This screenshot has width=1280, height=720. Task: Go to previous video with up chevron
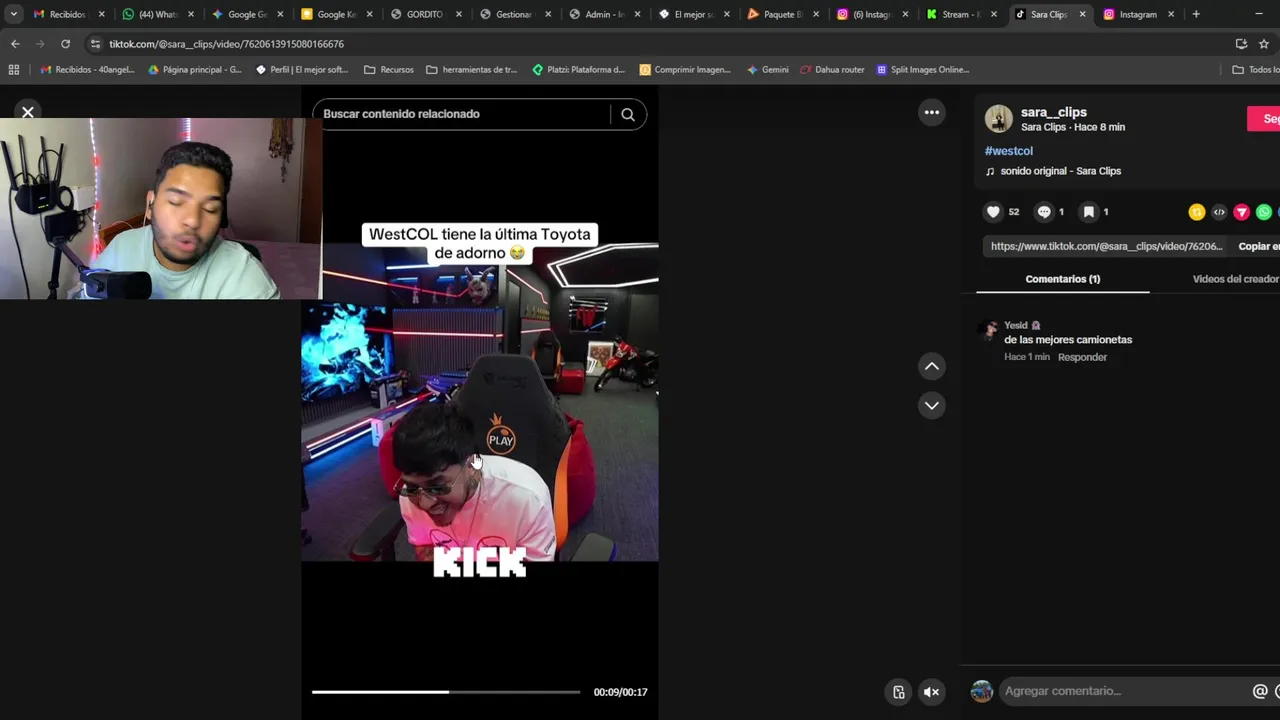[932, 366]
